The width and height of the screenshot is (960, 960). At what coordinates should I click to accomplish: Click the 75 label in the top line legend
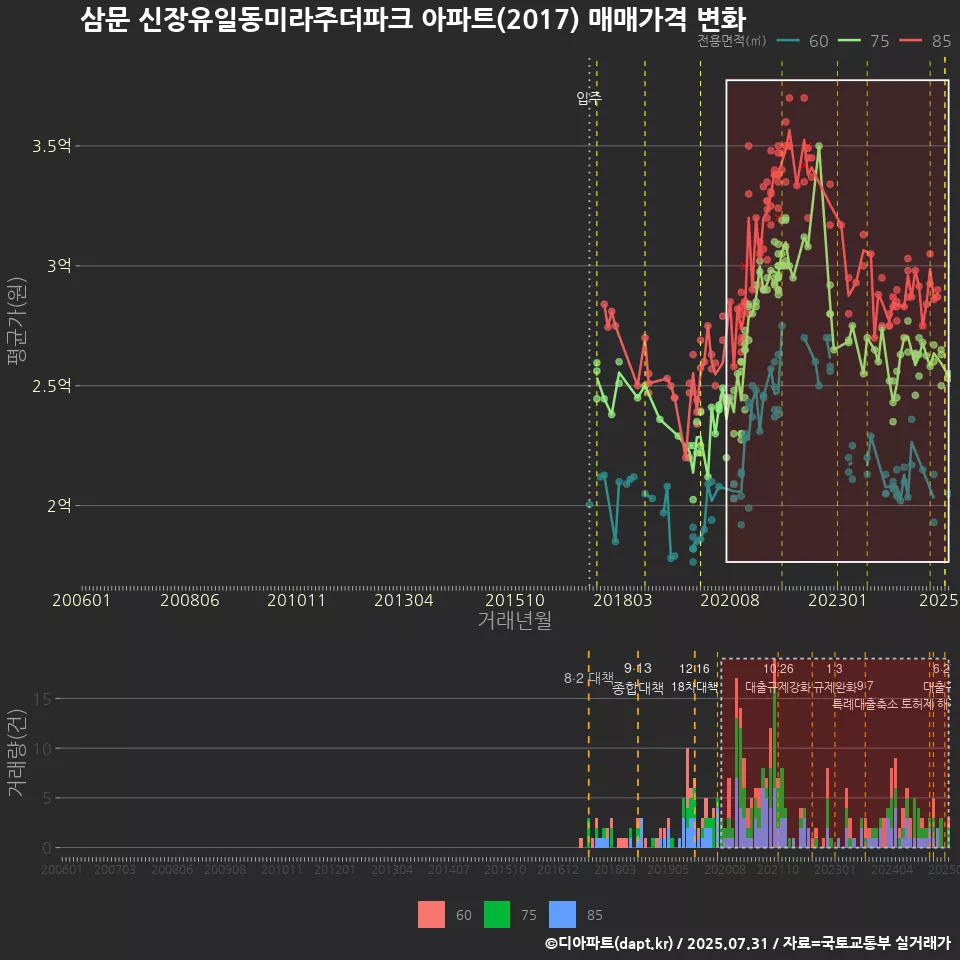coord(880,41)
